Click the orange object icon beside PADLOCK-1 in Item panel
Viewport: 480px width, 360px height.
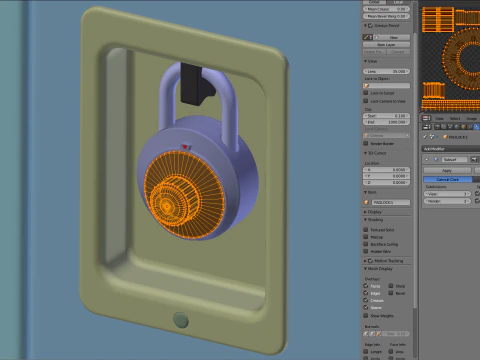point(367,202)
